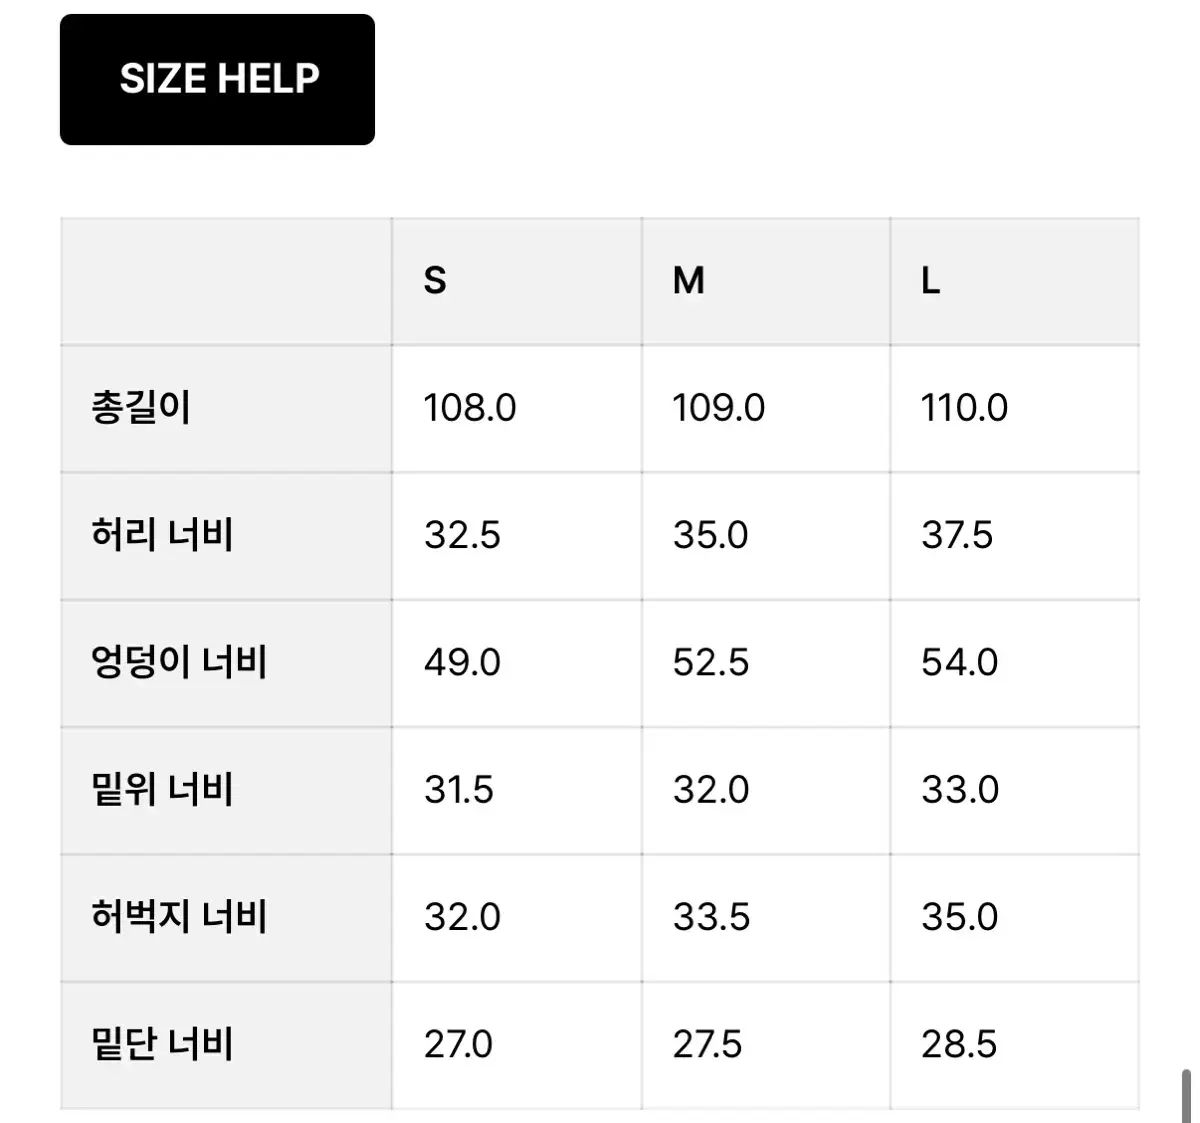Click the 허벅지 너비 row label
Viewport: 1200px width, 1123px height.
[x=179, y=917]
